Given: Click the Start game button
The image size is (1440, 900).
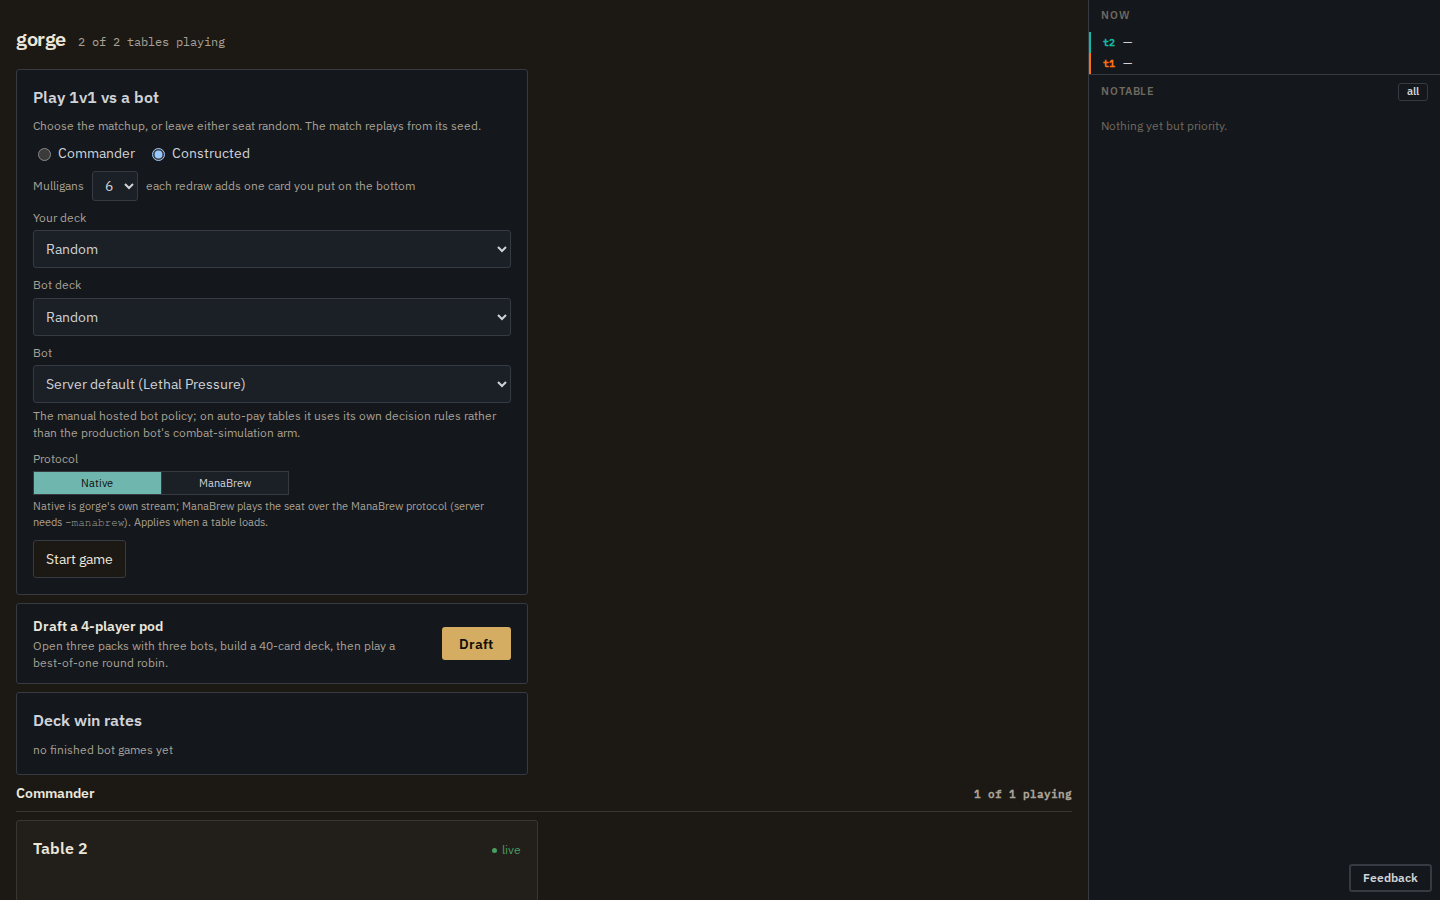Looking at the screenshot, I should [x=79, y=559].
